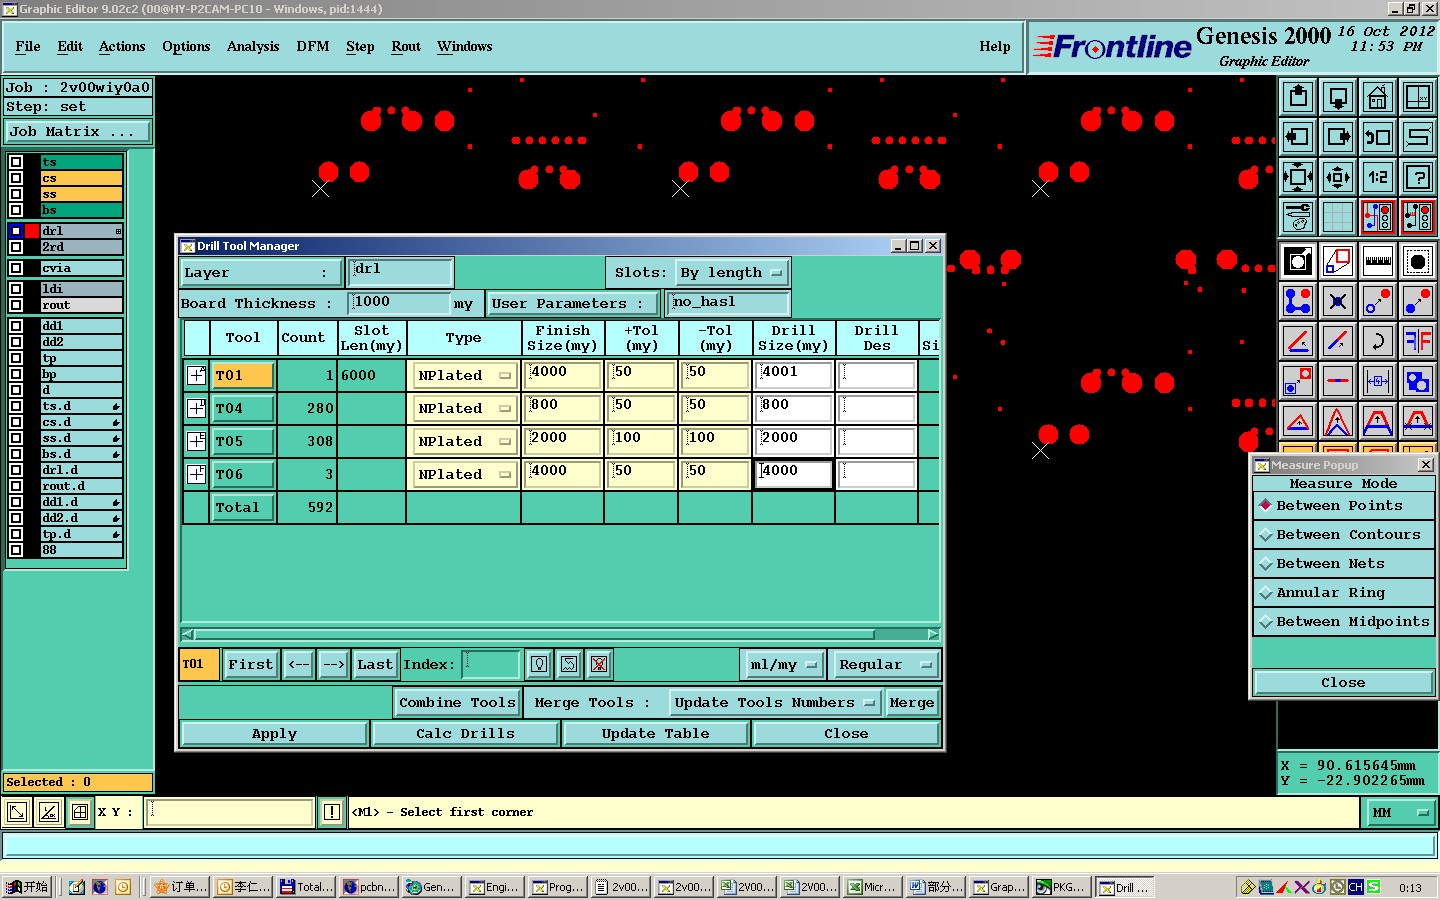Image resolution: width=1440 pixels, height=900 pixels.
Task: Toggle the 2rd layer checkbox
Action: coord(16,247)
